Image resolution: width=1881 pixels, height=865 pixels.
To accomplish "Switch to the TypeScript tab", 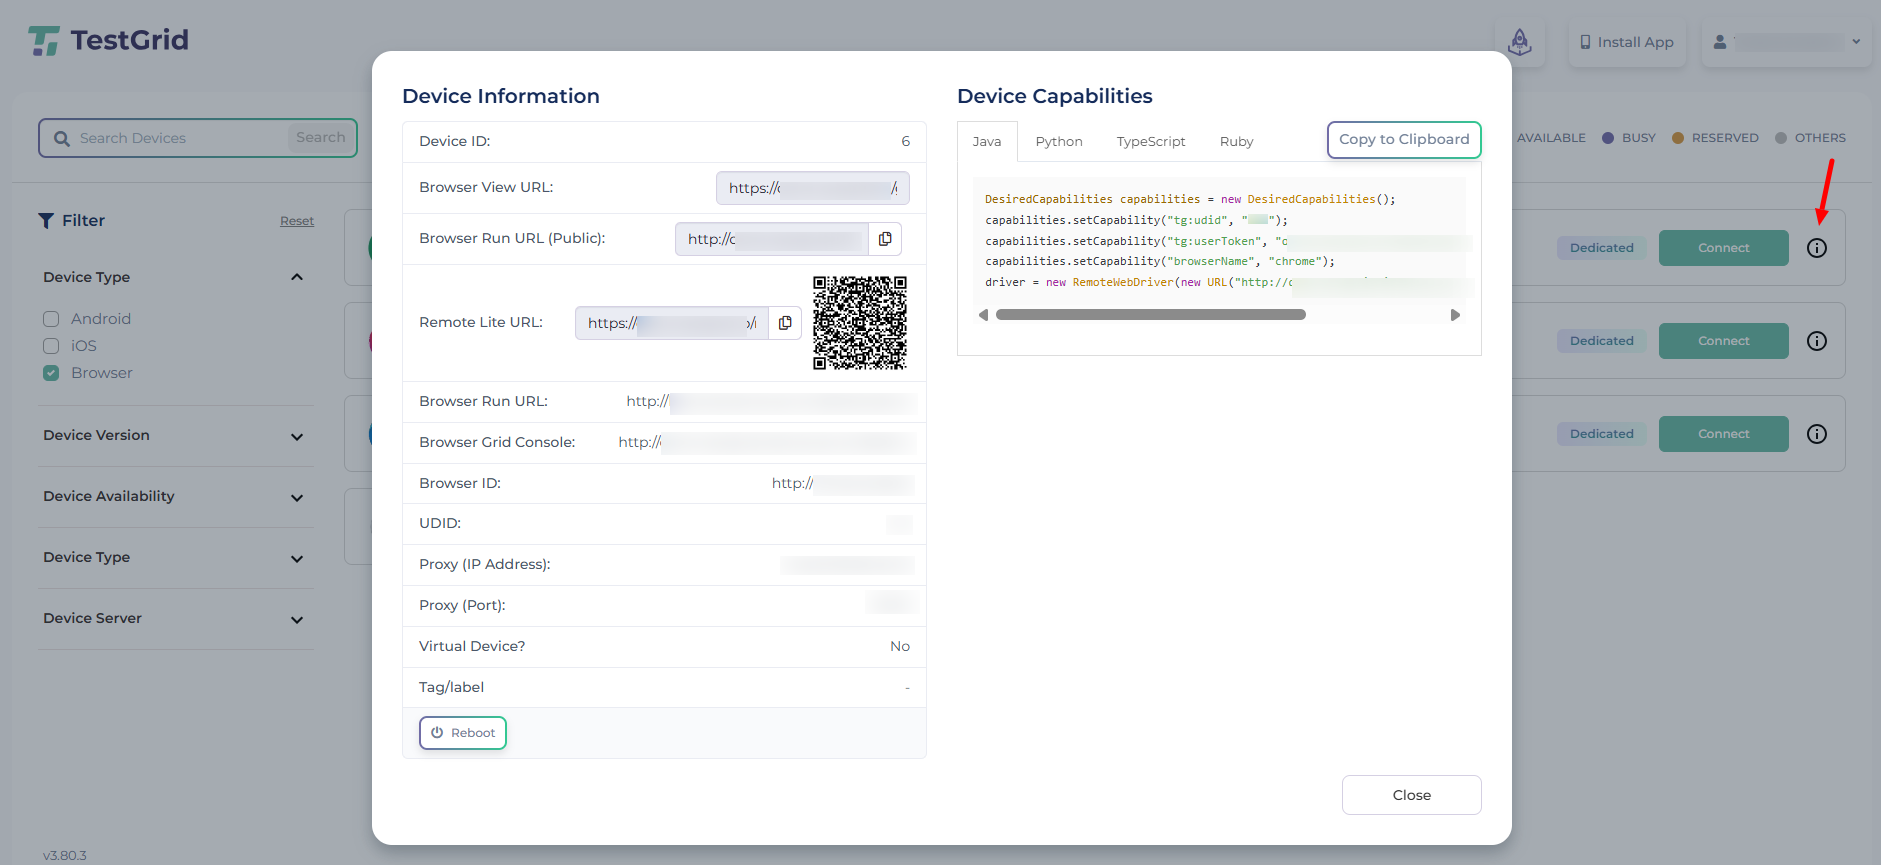I will coord(1150,142).
